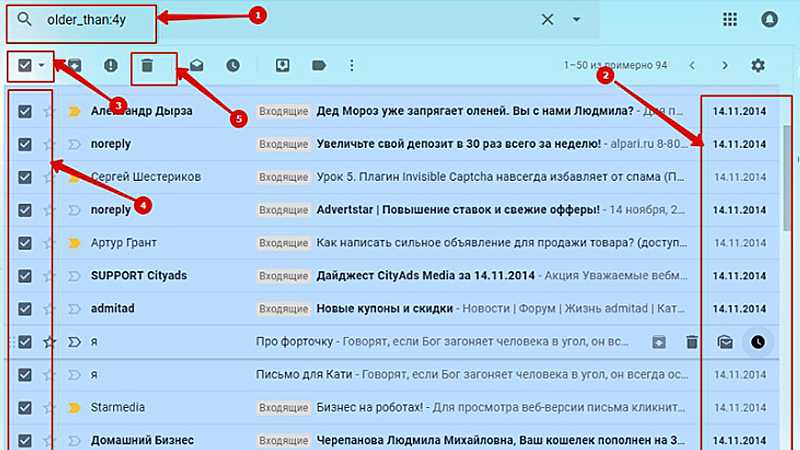Click the toolbar Archive icon

[74, 65]
